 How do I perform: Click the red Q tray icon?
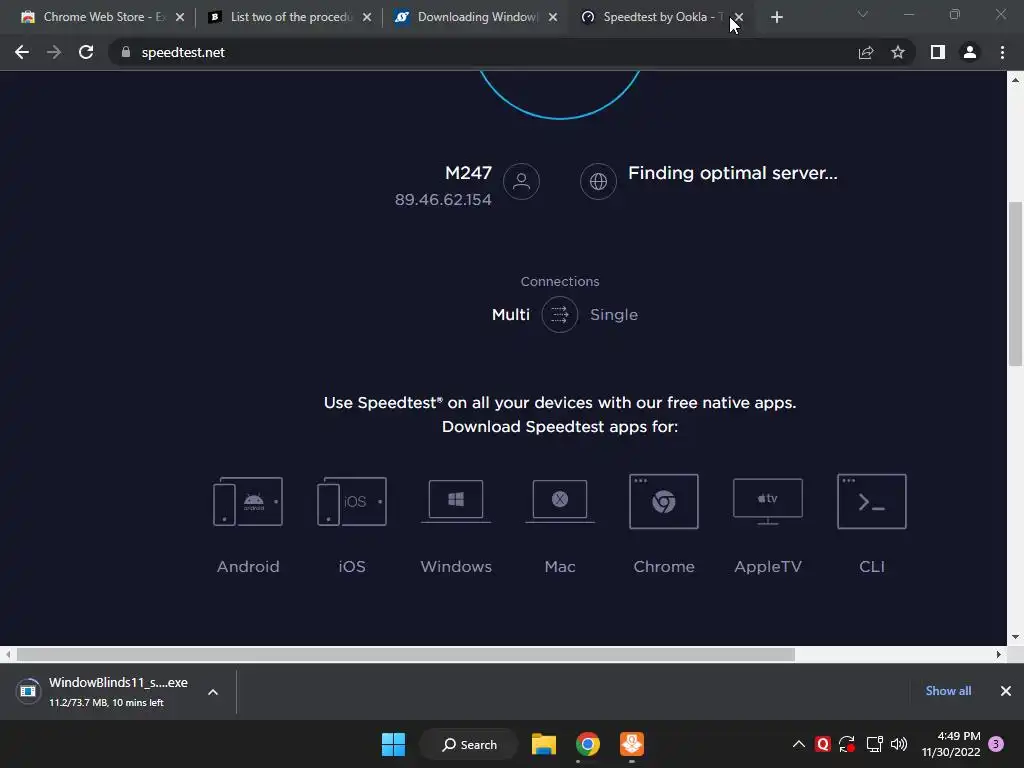pyautogui.click(x=823, y=744)
